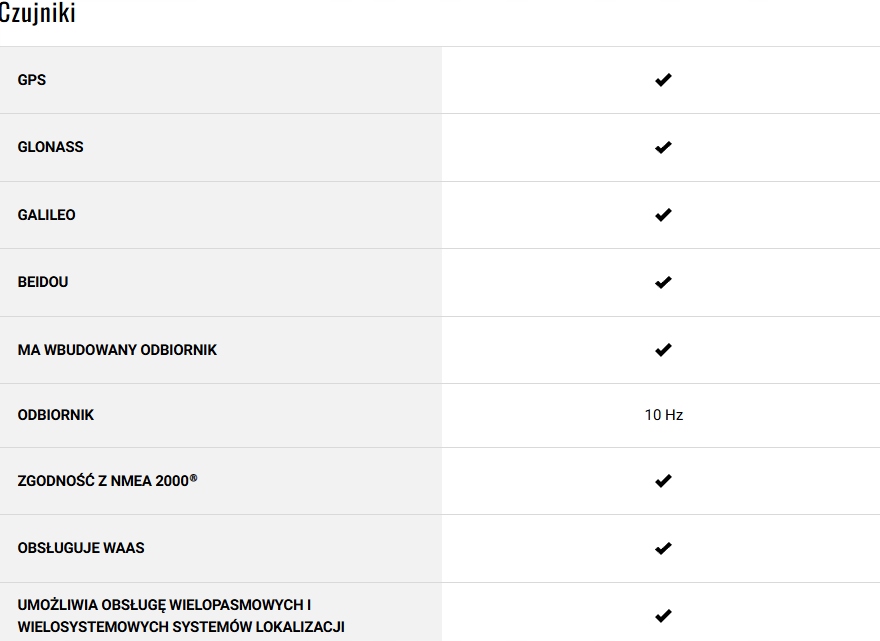Click the BEIDOU label

coord(43,282)
